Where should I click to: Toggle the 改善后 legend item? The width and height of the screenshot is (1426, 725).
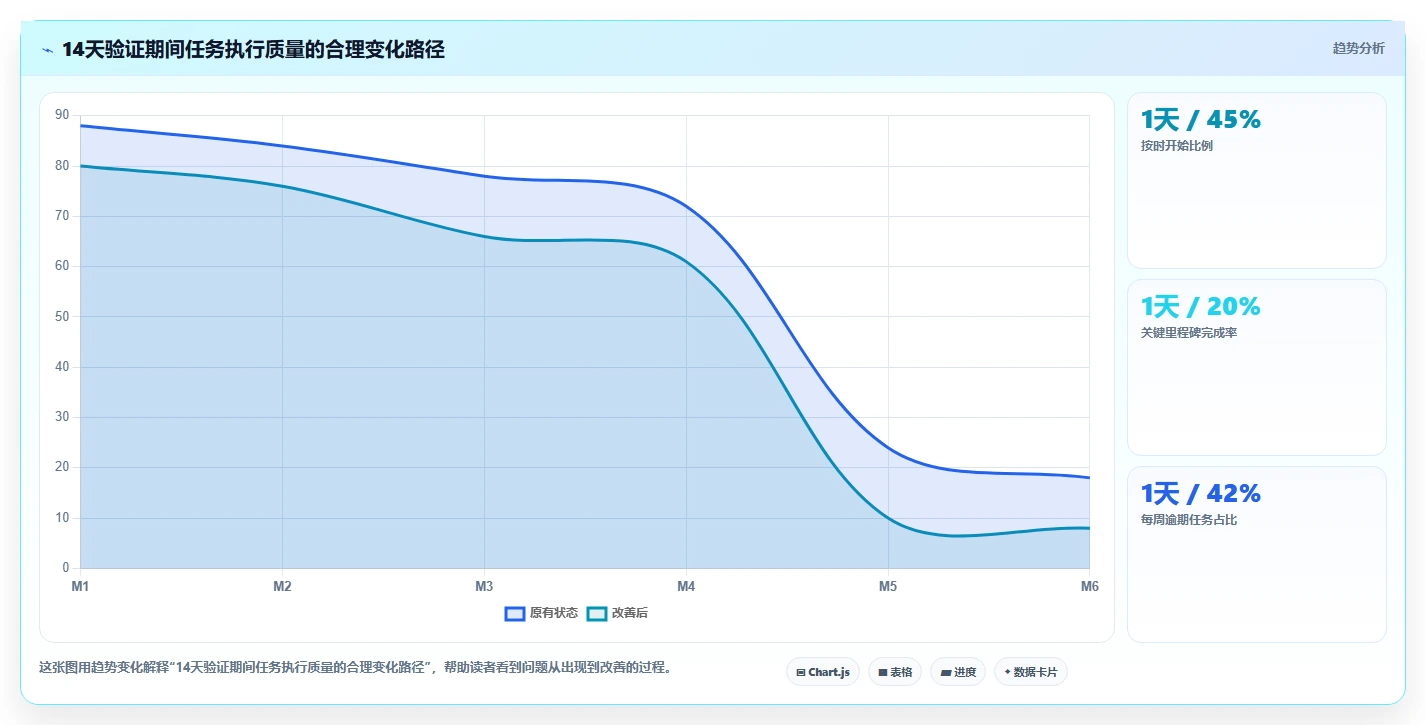click(617, 613)
